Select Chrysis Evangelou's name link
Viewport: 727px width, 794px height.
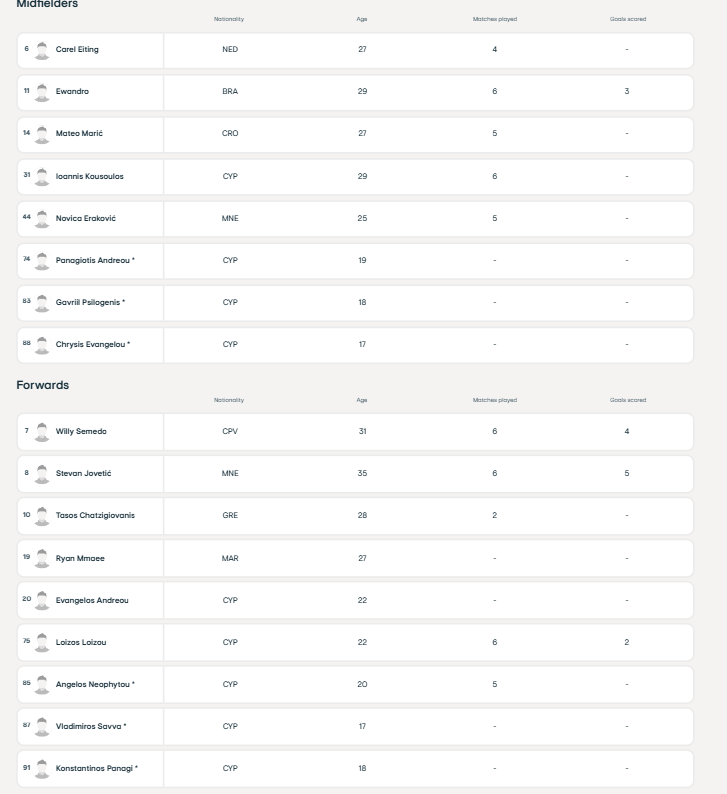click(x=93, y=345)
